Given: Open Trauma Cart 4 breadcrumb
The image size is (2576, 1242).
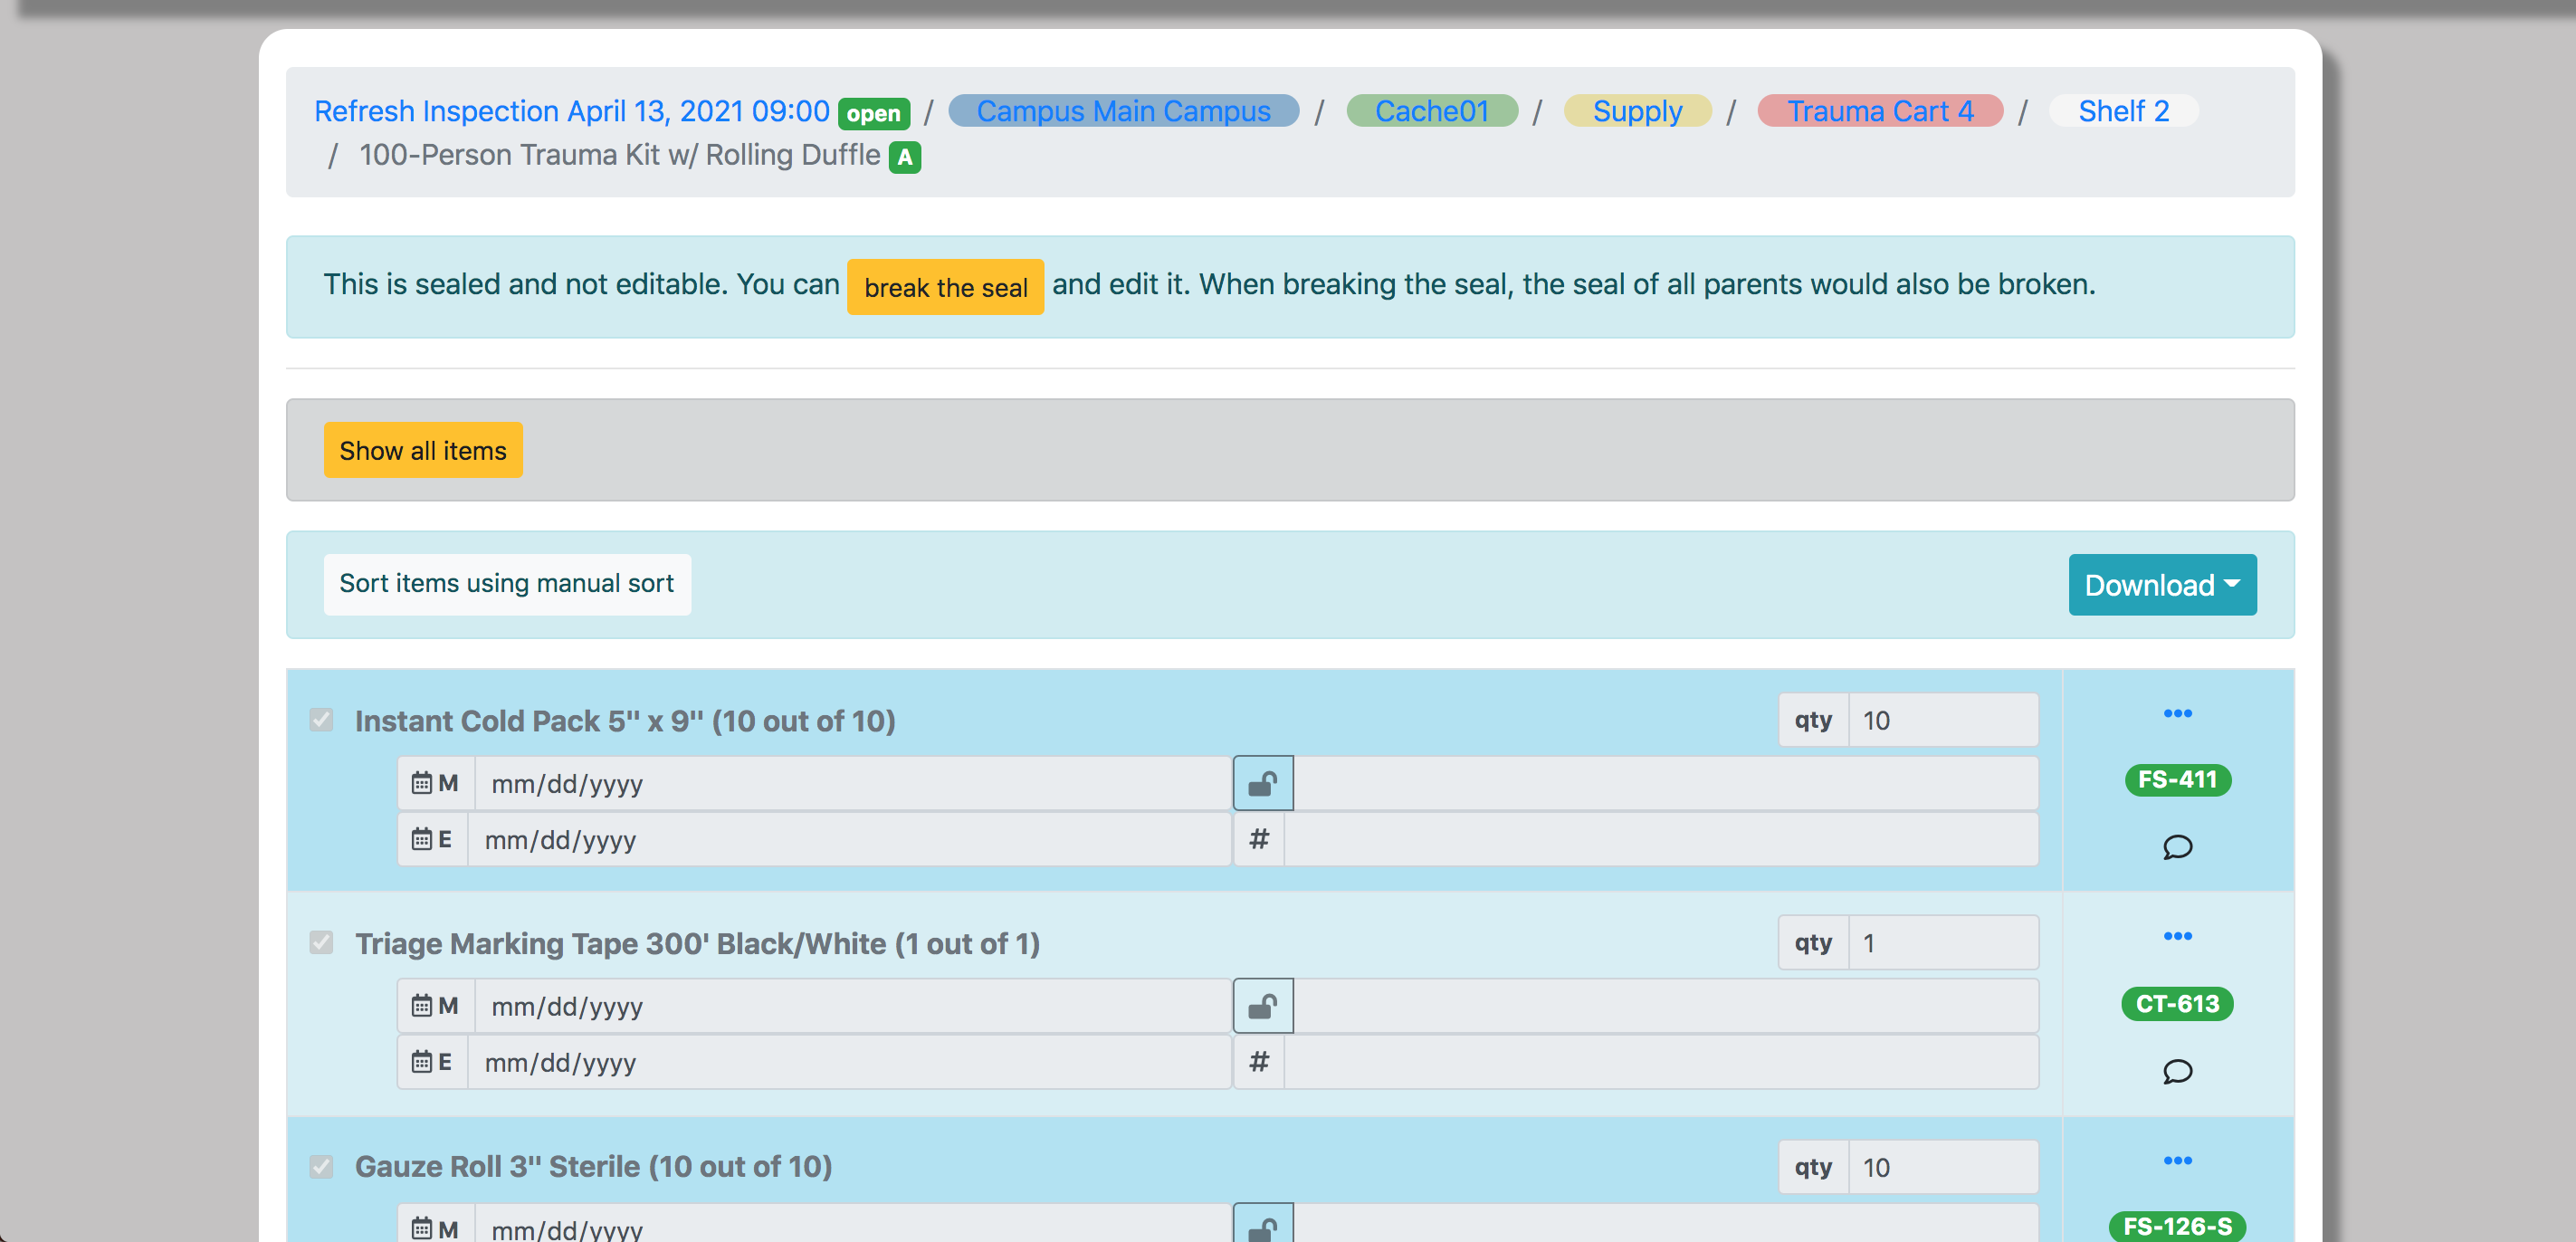Looking at the screenshot, I should (1880, 111).
